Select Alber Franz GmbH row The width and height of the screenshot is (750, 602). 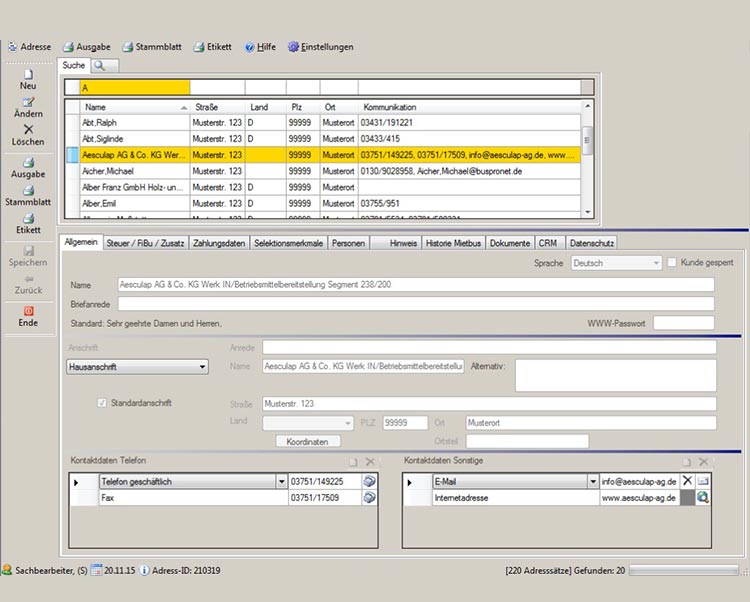[323, 187]
